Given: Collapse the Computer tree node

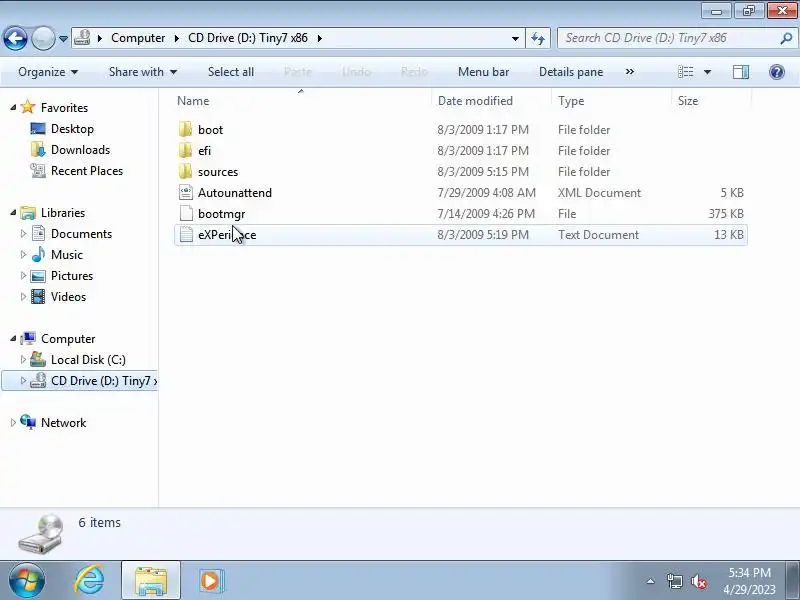Looking at the screenshot, I should tap(13, 338).
